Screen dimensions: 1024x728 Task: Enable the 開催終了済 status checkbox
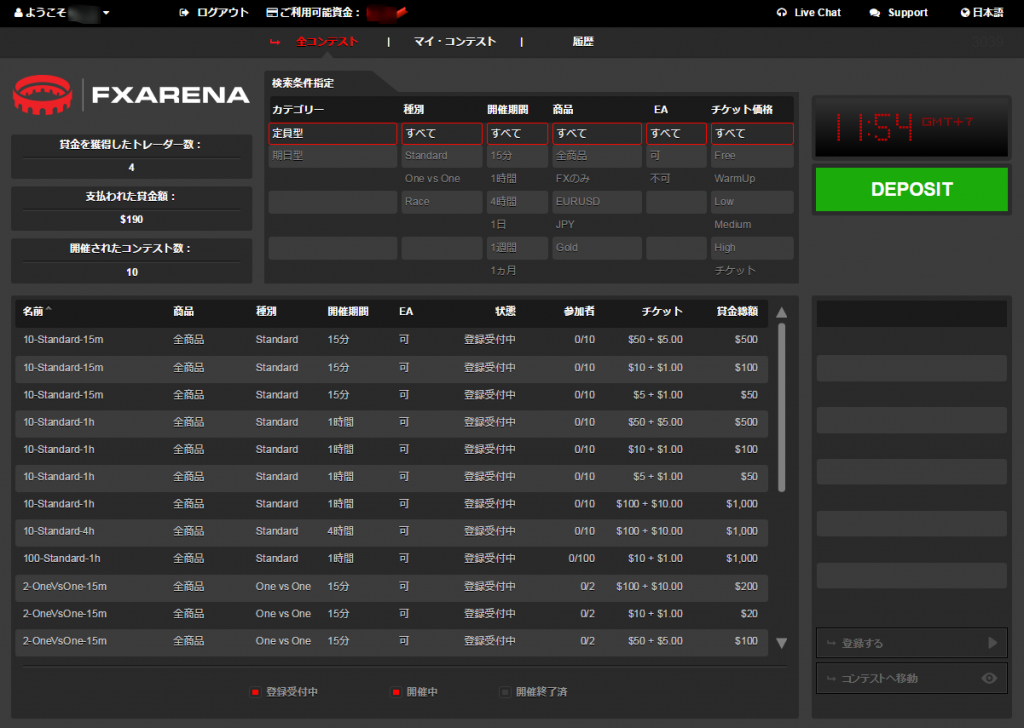click(505, 692)
